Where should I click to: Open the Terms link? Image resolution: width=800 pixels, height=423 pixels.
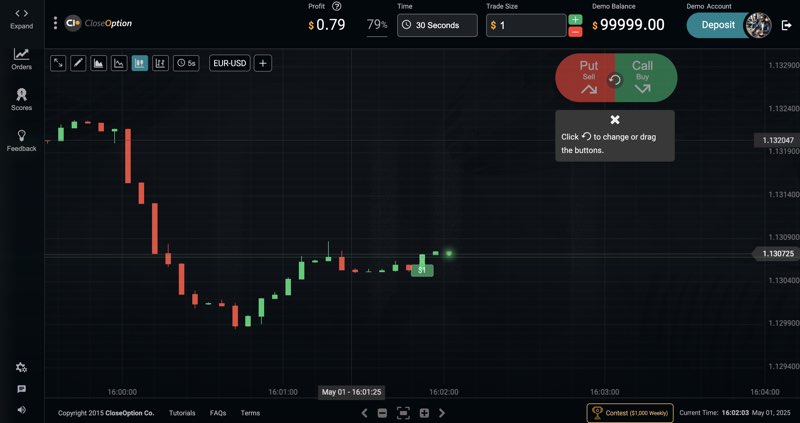coord(250,413)
